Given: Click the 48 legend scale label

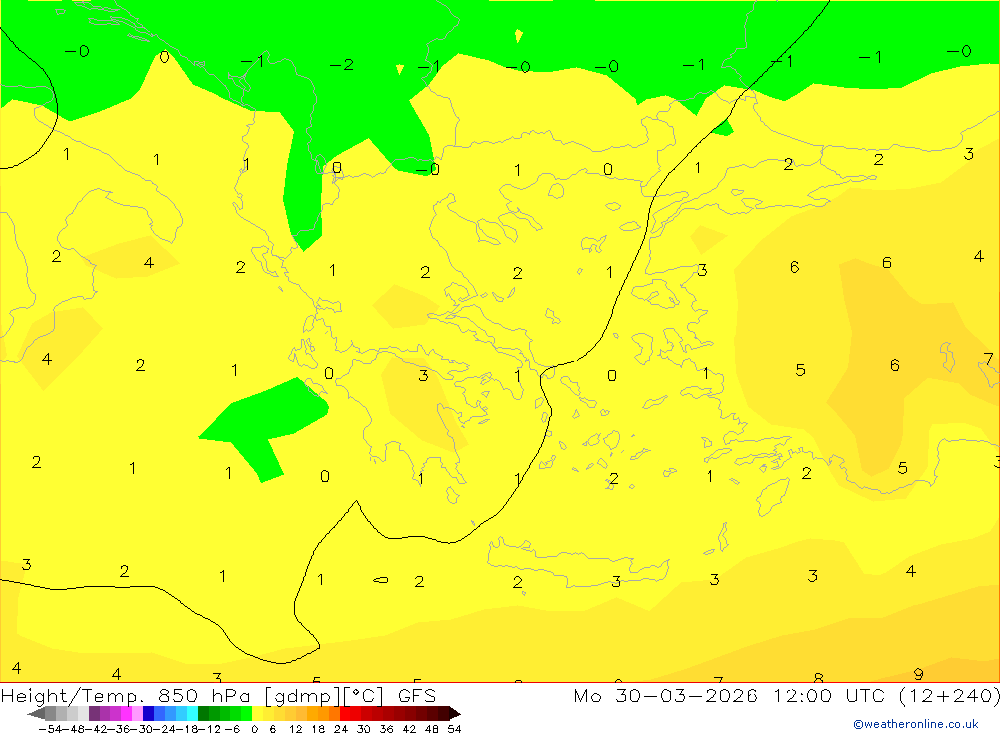Looking at the screenshot, I should coord(432,729).
